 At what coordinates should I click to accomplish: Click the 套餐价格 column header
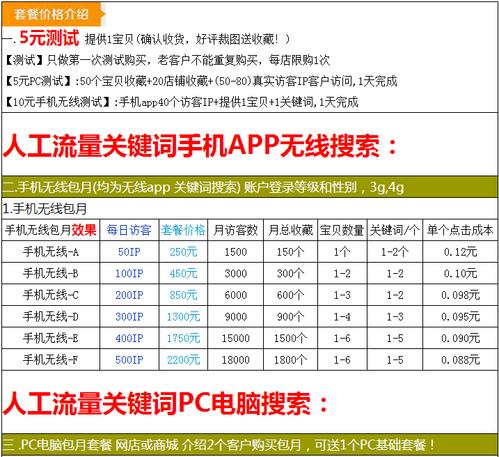point(183,230)
